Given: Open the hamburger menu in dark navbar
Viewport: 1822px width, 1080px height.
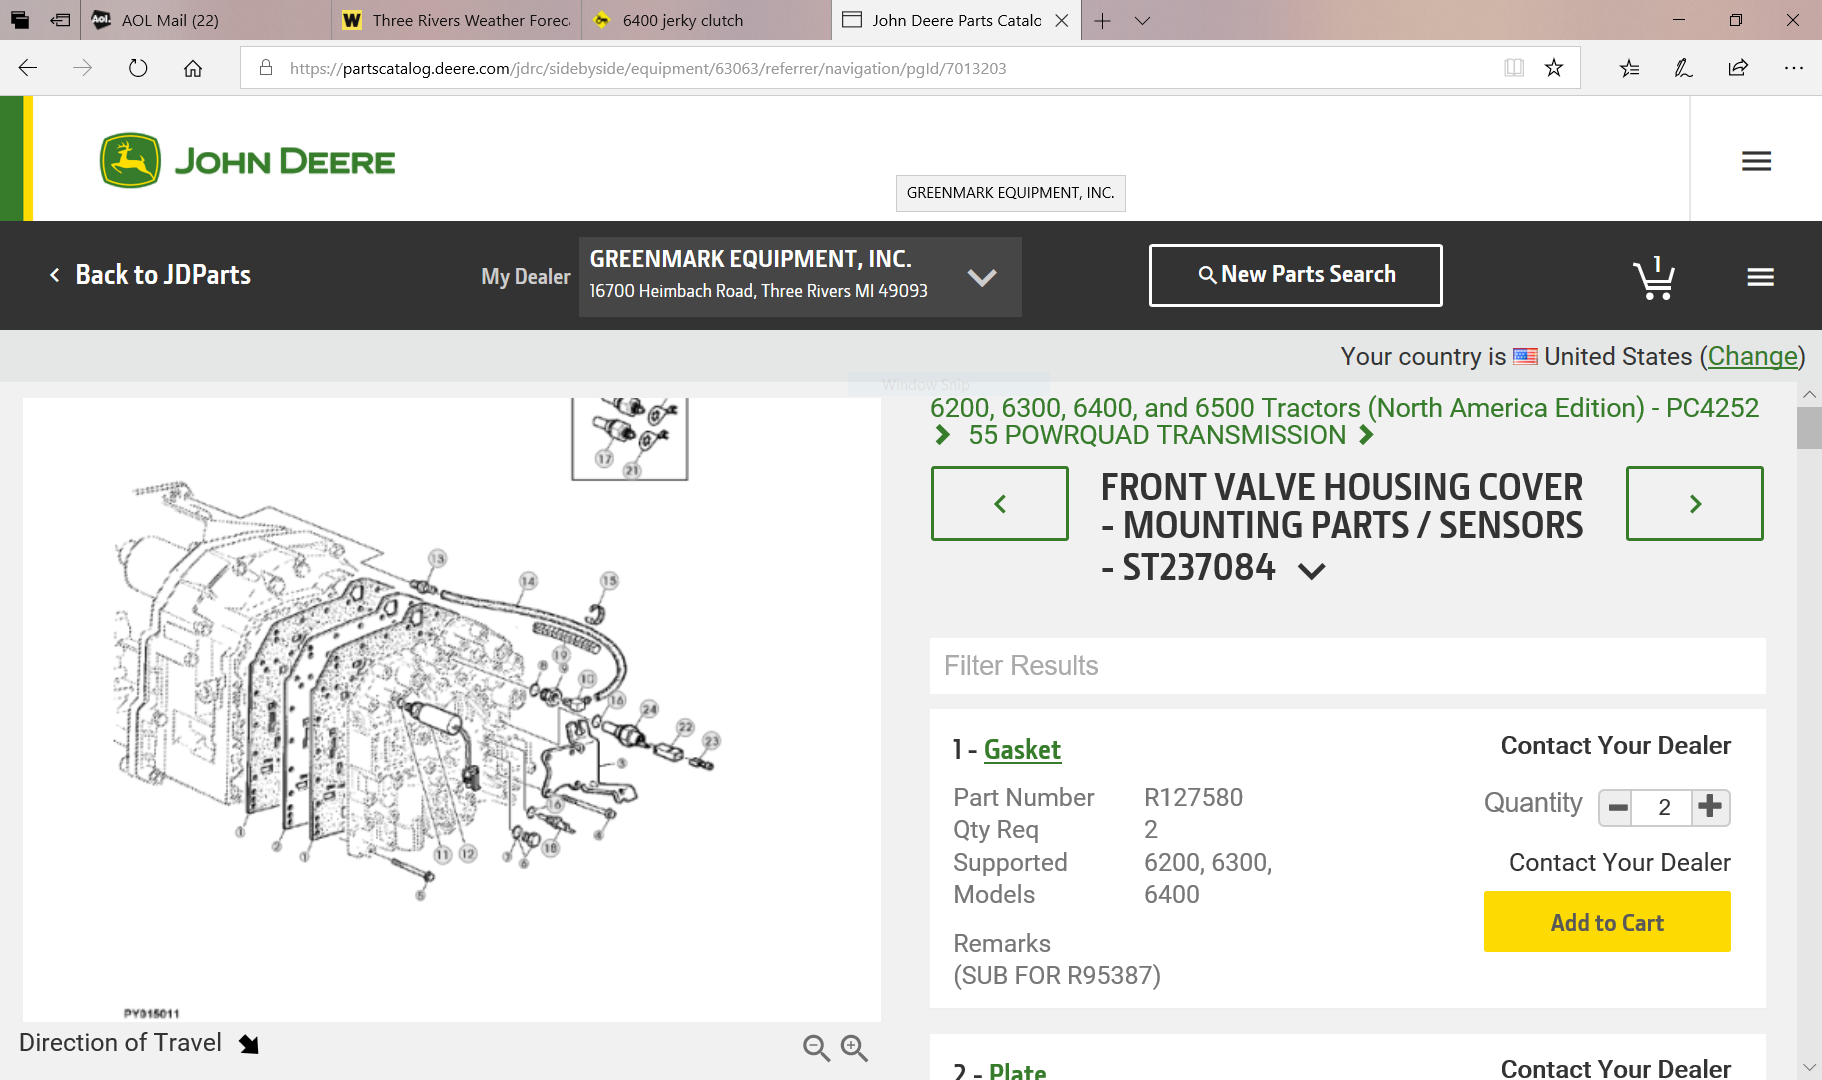Looking at the screenshot, I should (x=1760, y=277).
